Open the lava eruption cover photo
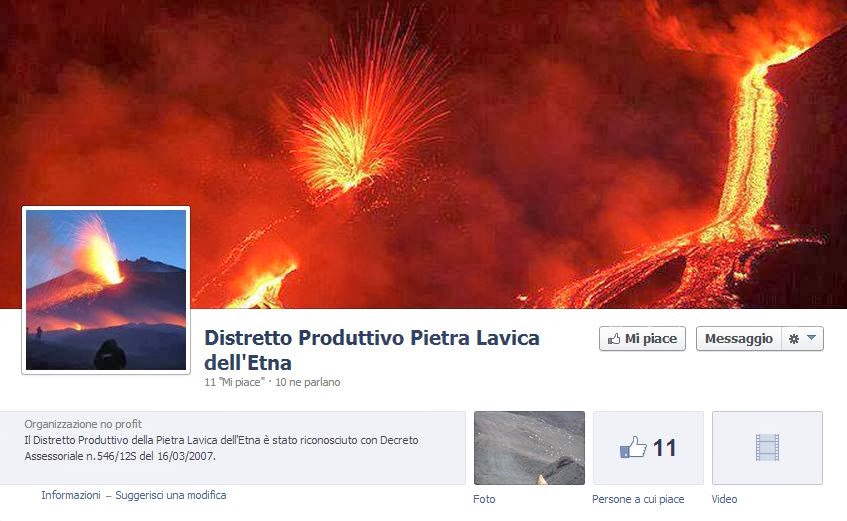 [x=424, y=154]
